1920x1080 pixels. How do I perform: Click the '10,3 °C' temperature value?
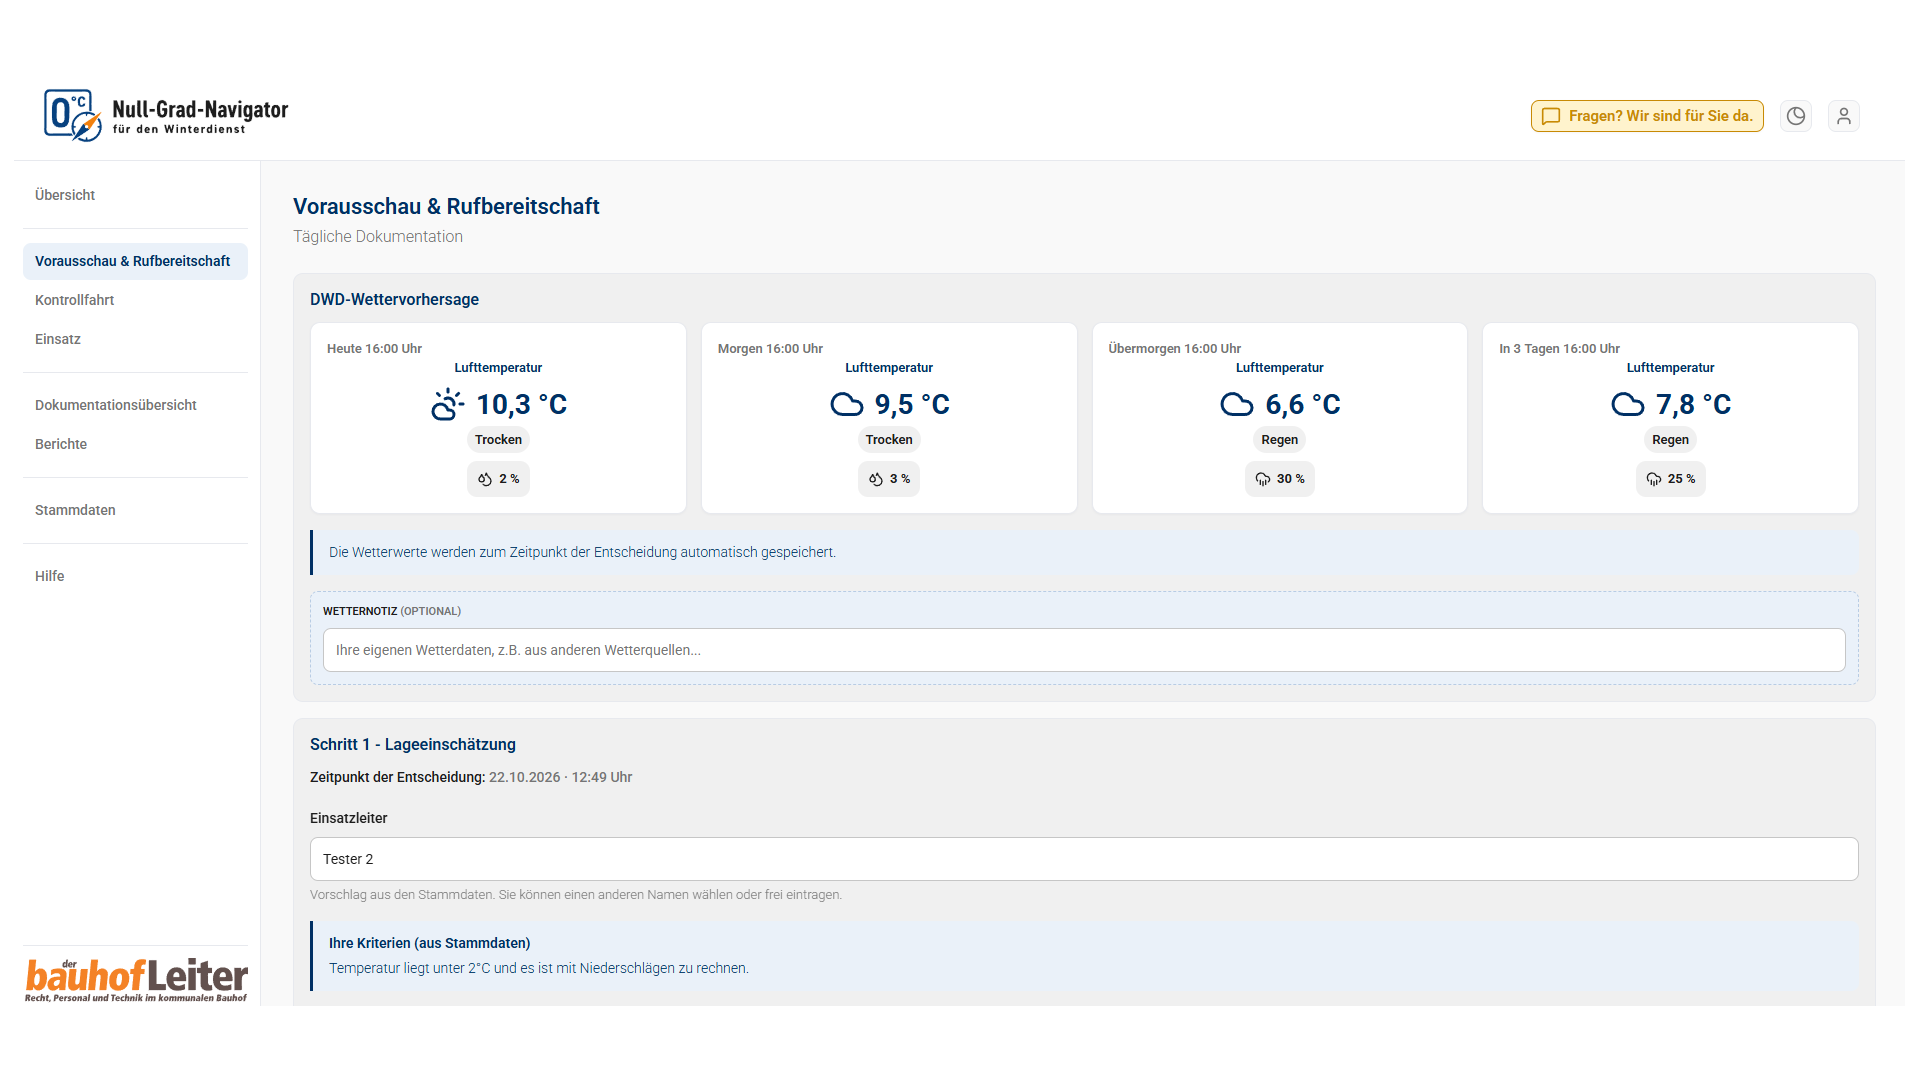coord(521,404)
